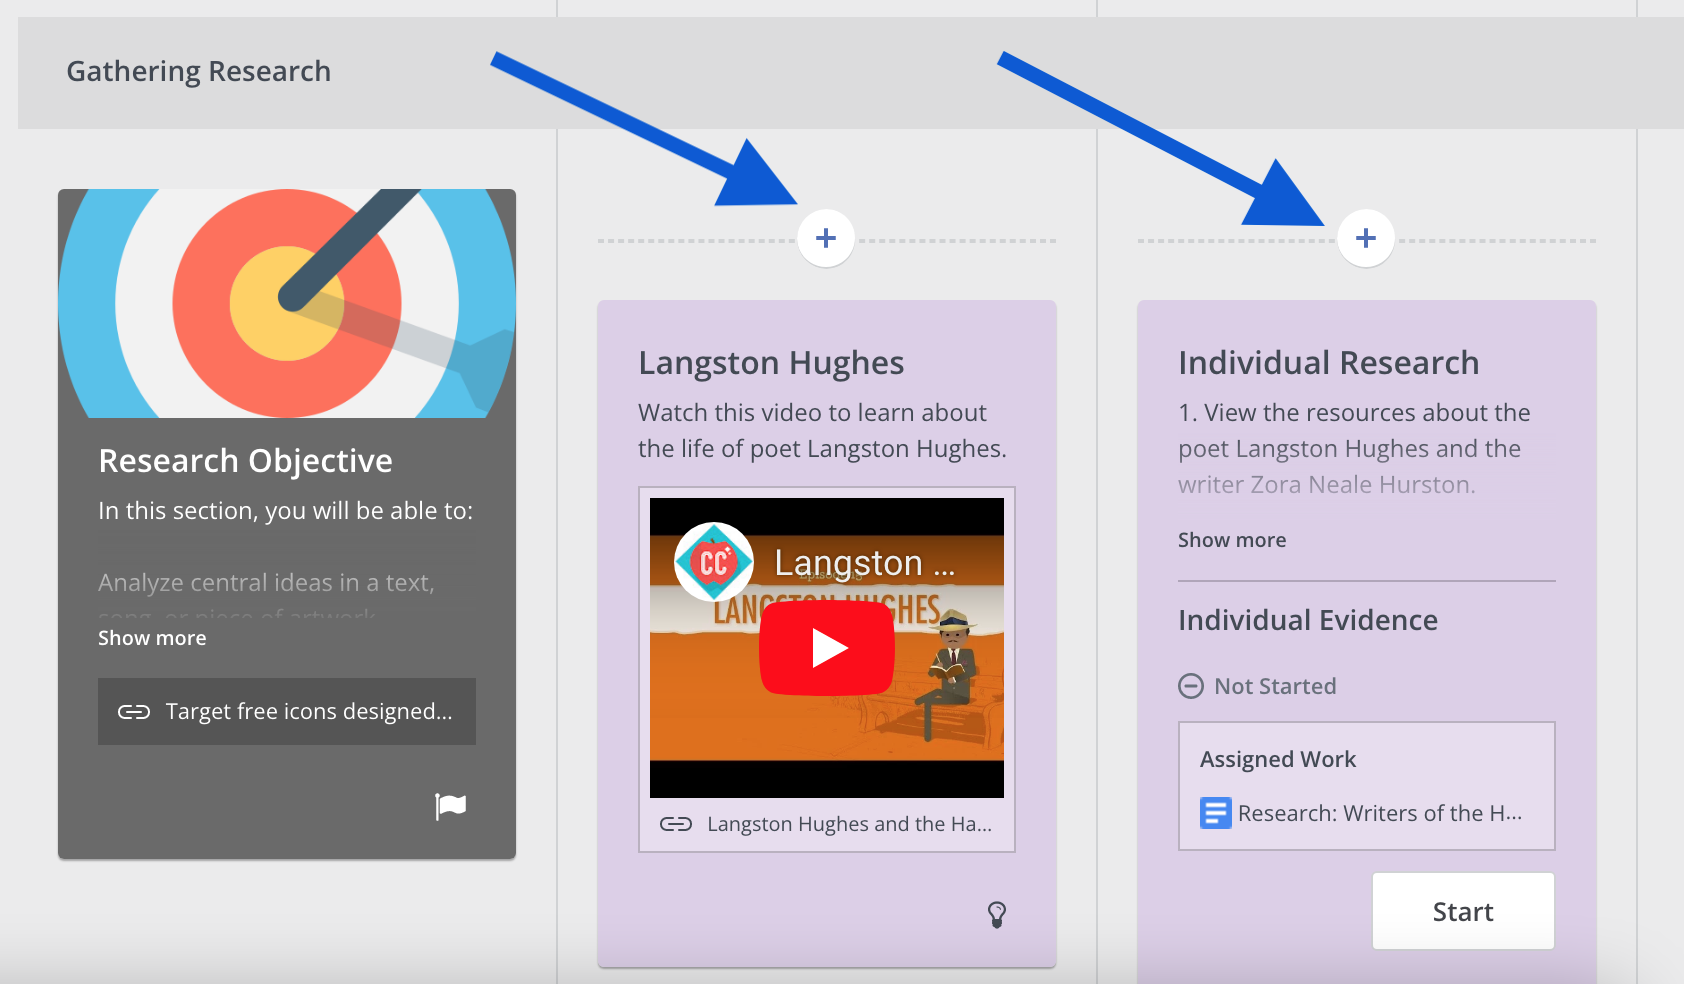
Task: Click the Langston Hughes card title
Action: point(771,362)
